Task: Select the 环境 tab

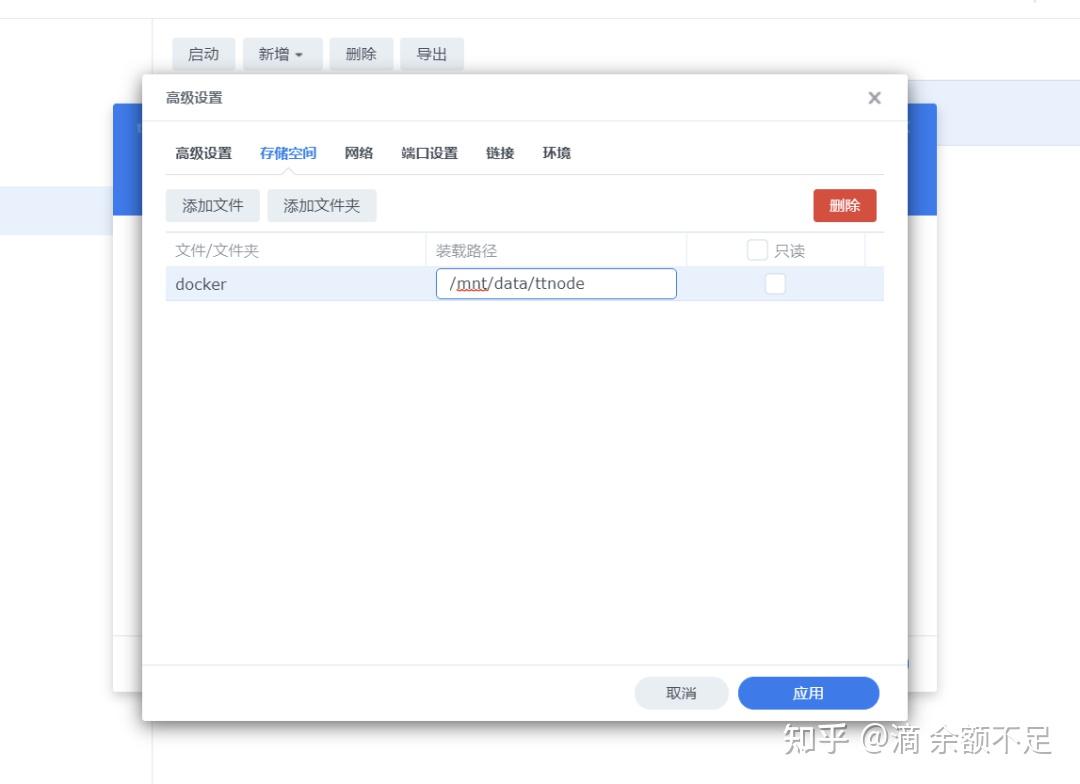Action: [556, 153]
